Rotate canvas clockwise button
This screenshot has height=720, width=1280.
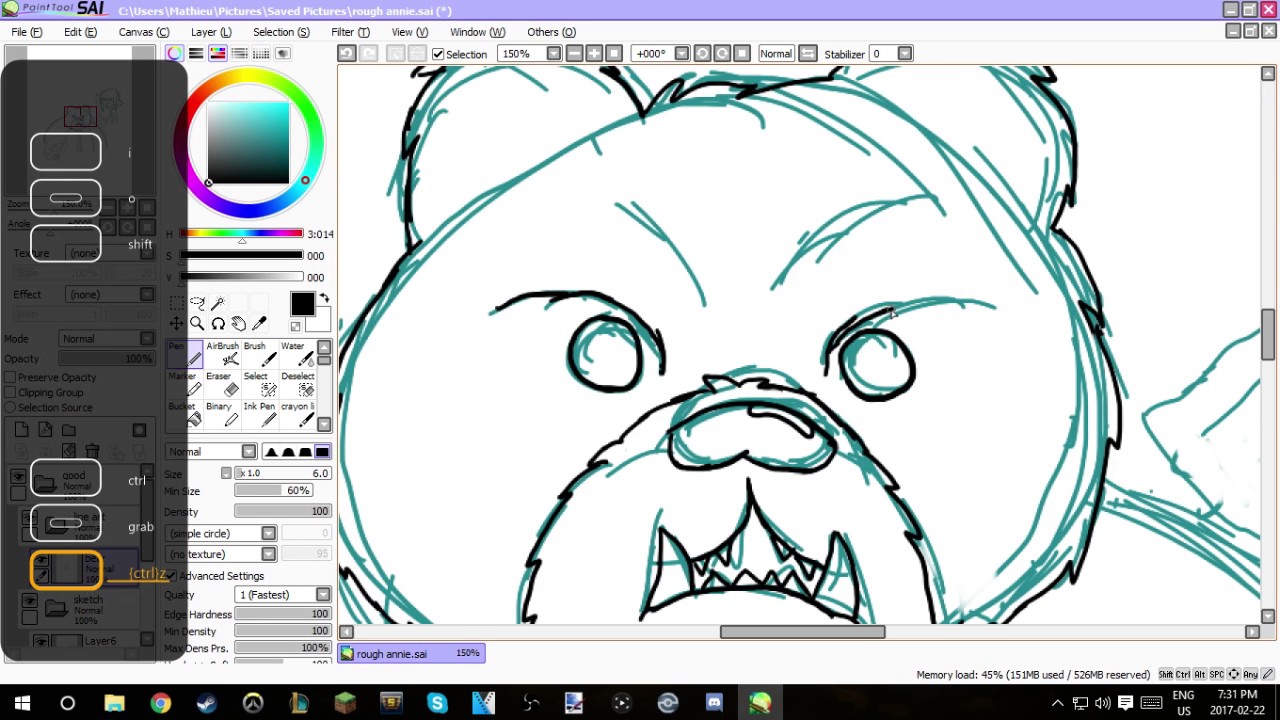coord(722,54)
